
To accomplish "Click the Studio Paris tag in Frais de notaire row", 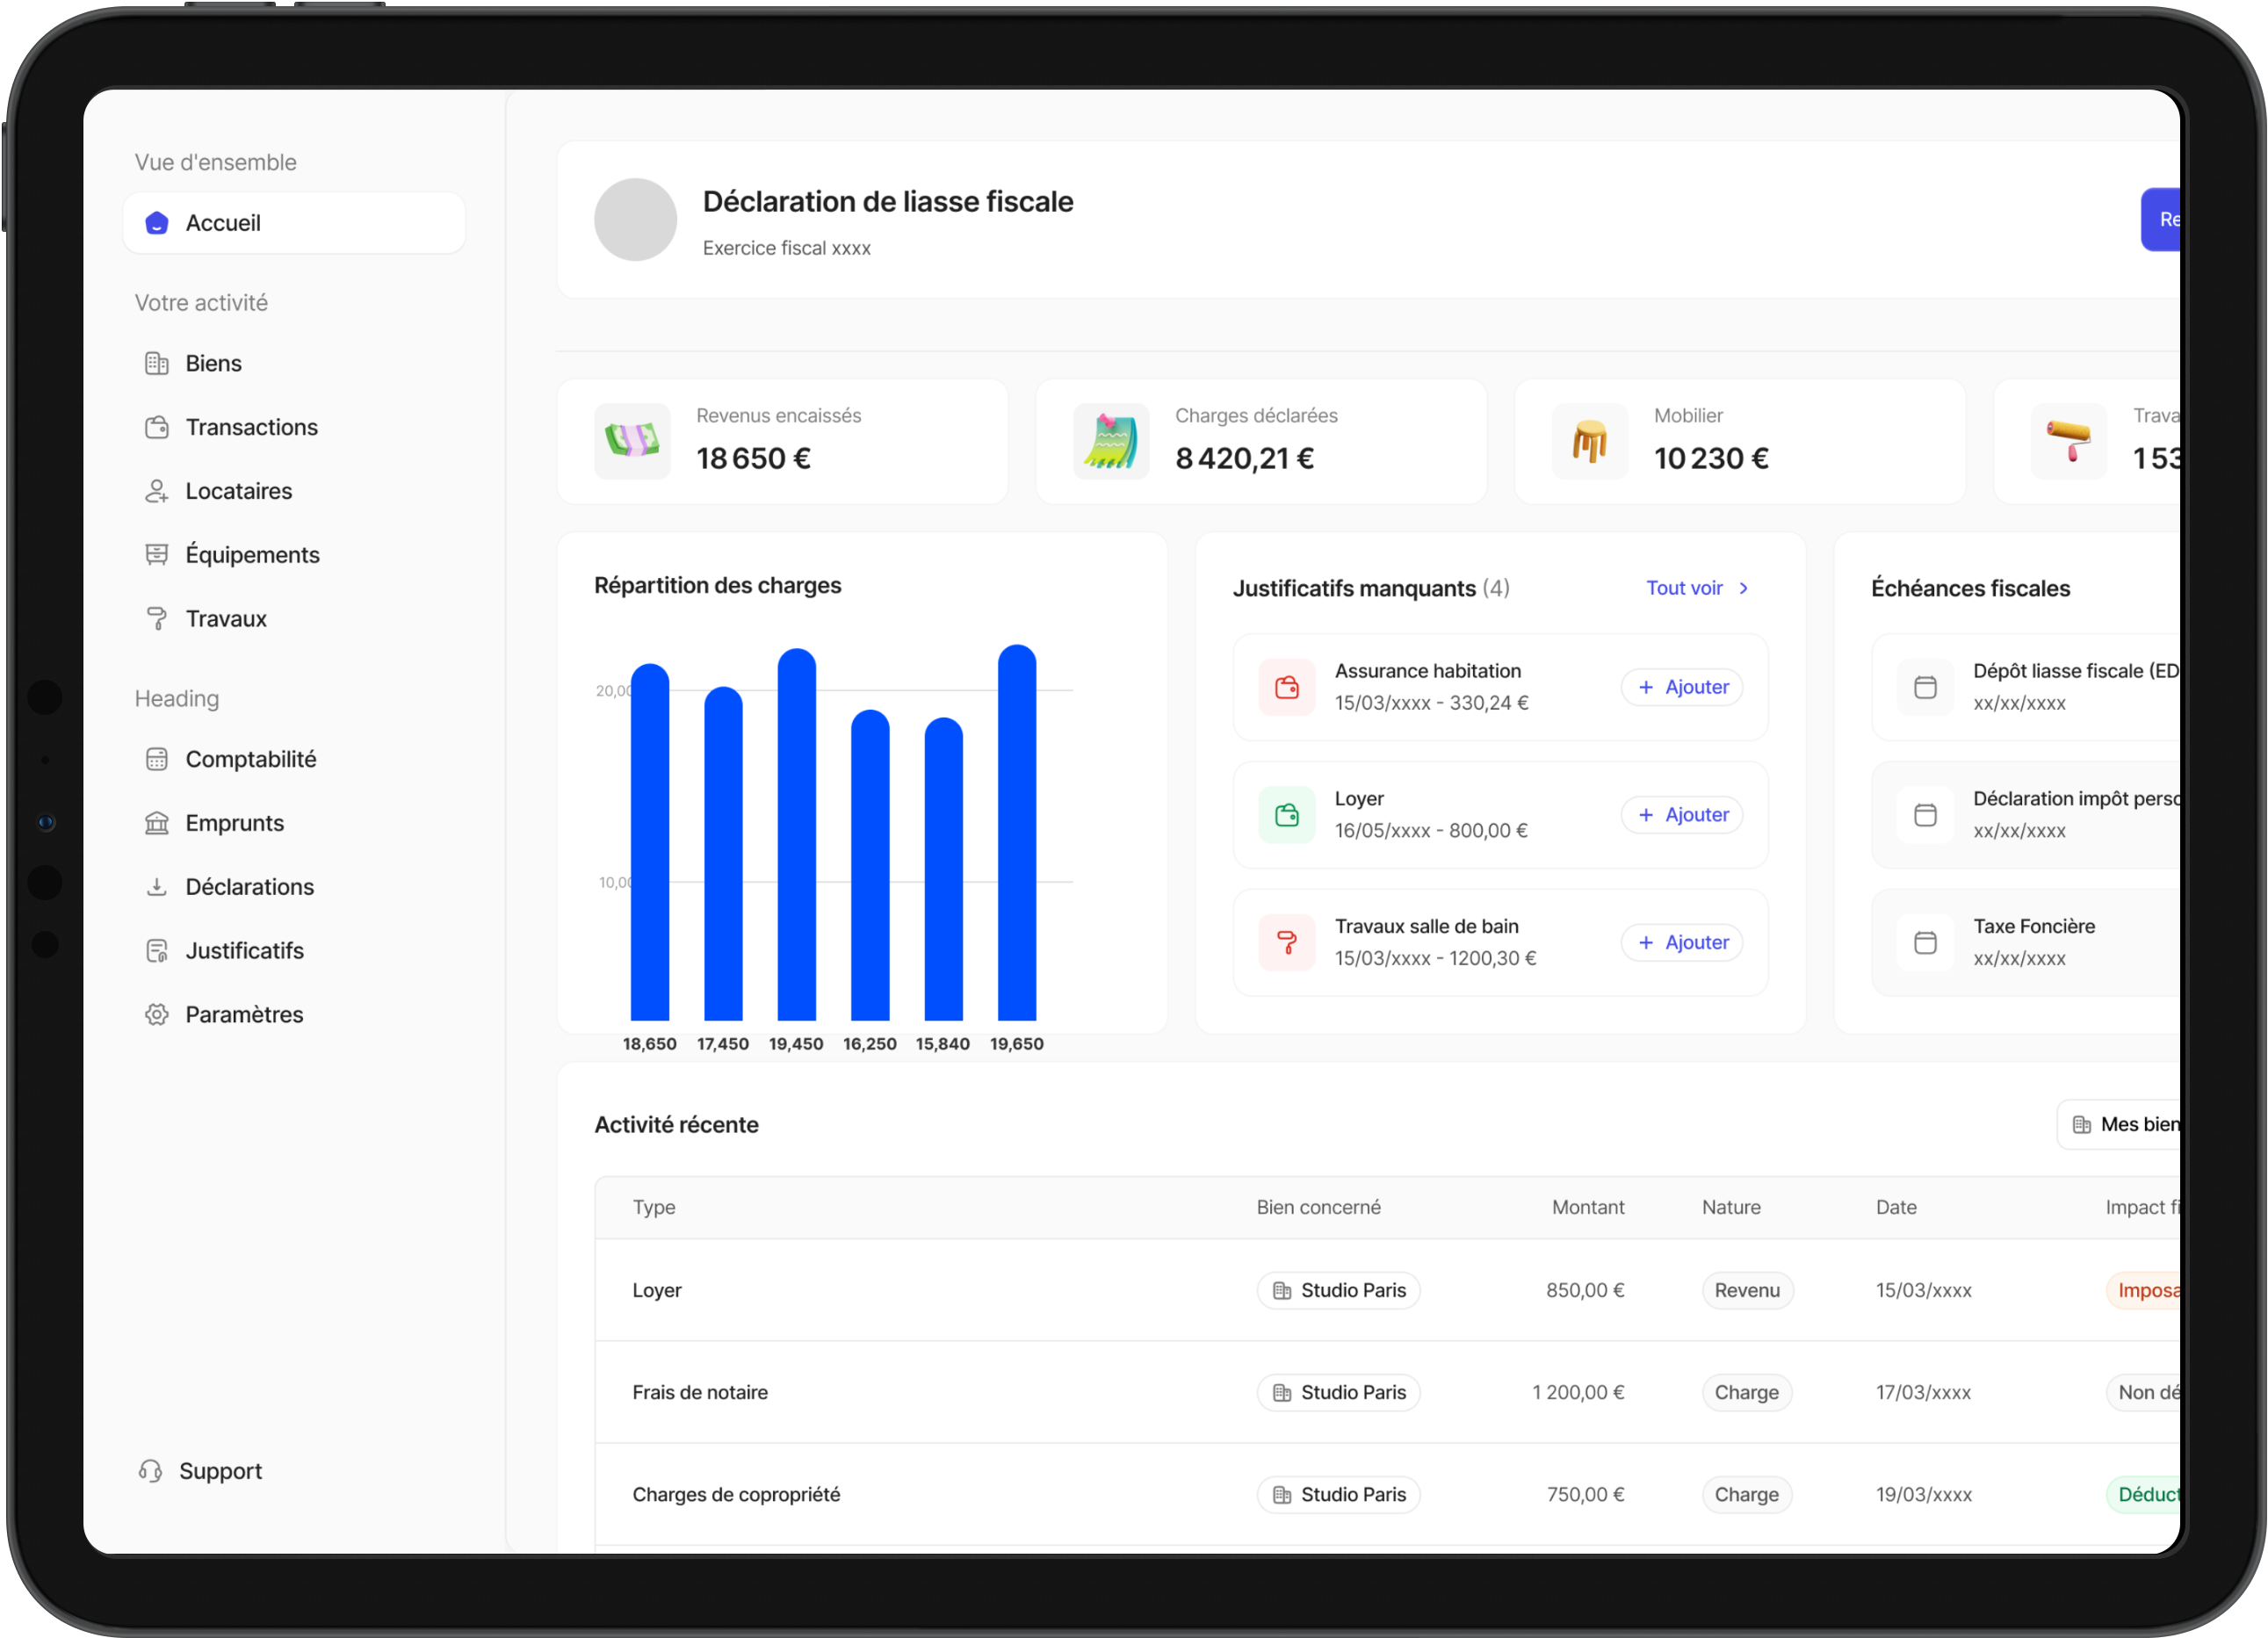I will coord(1339,1392).
